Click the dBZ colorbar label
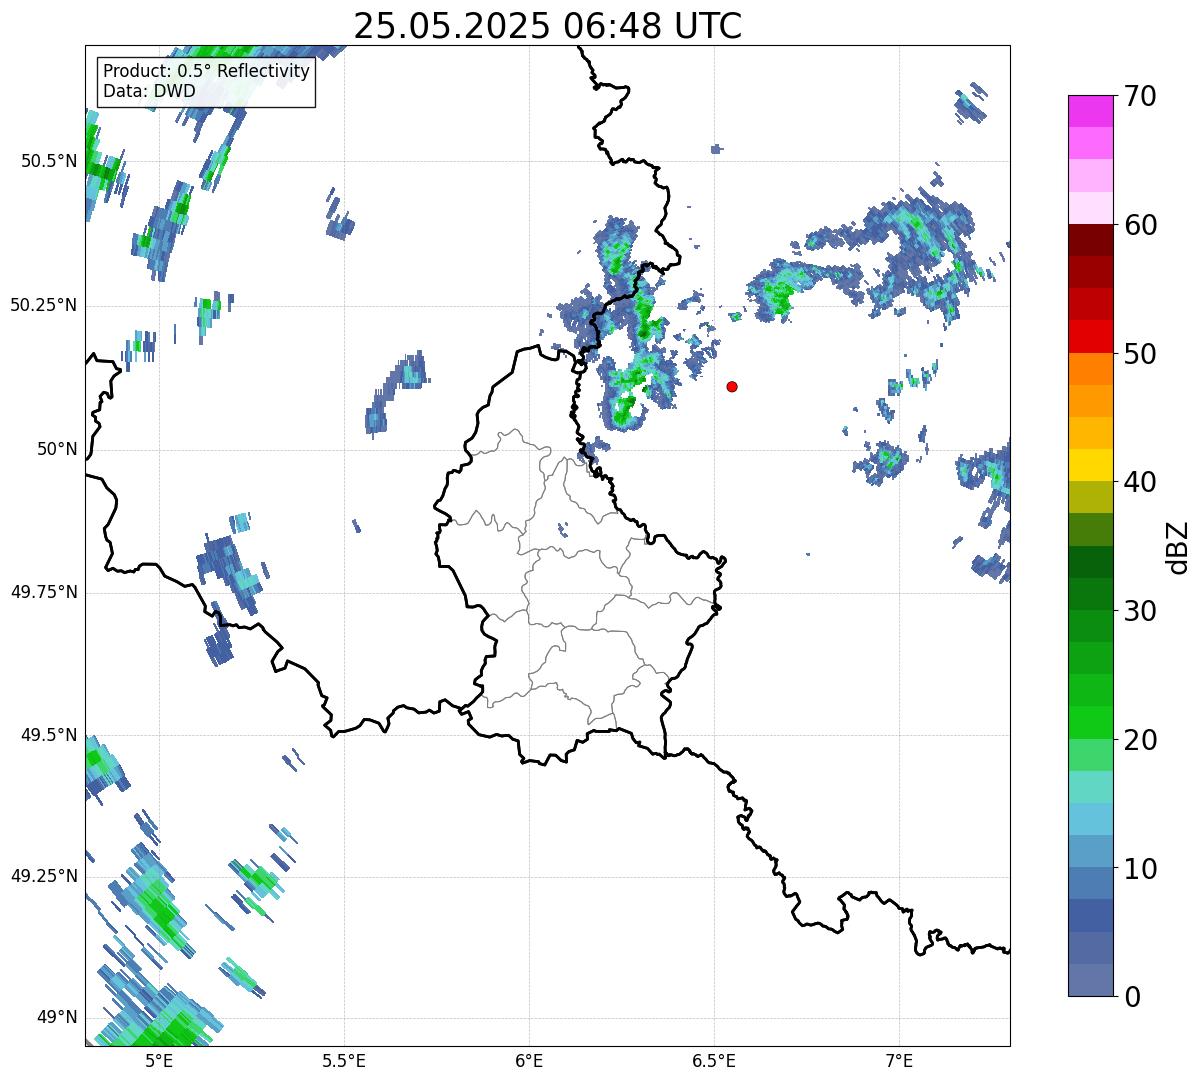The width and height of the screenshot is (1202, 1081). tap(1178, 546)
